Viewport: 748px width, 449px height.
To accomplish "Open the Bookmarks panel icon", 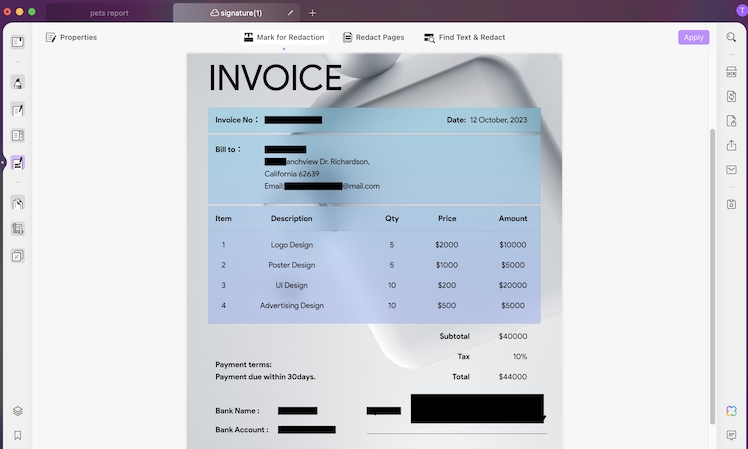I will point(18,436).
